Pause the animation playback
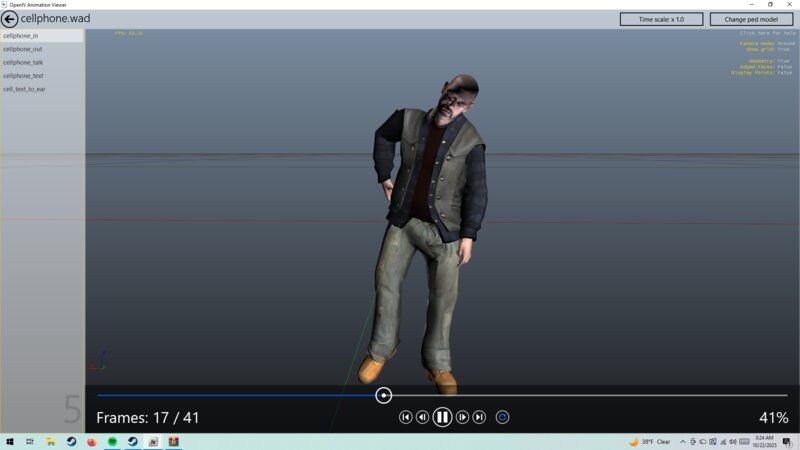The image size is (800, 450). click(442, 417)
